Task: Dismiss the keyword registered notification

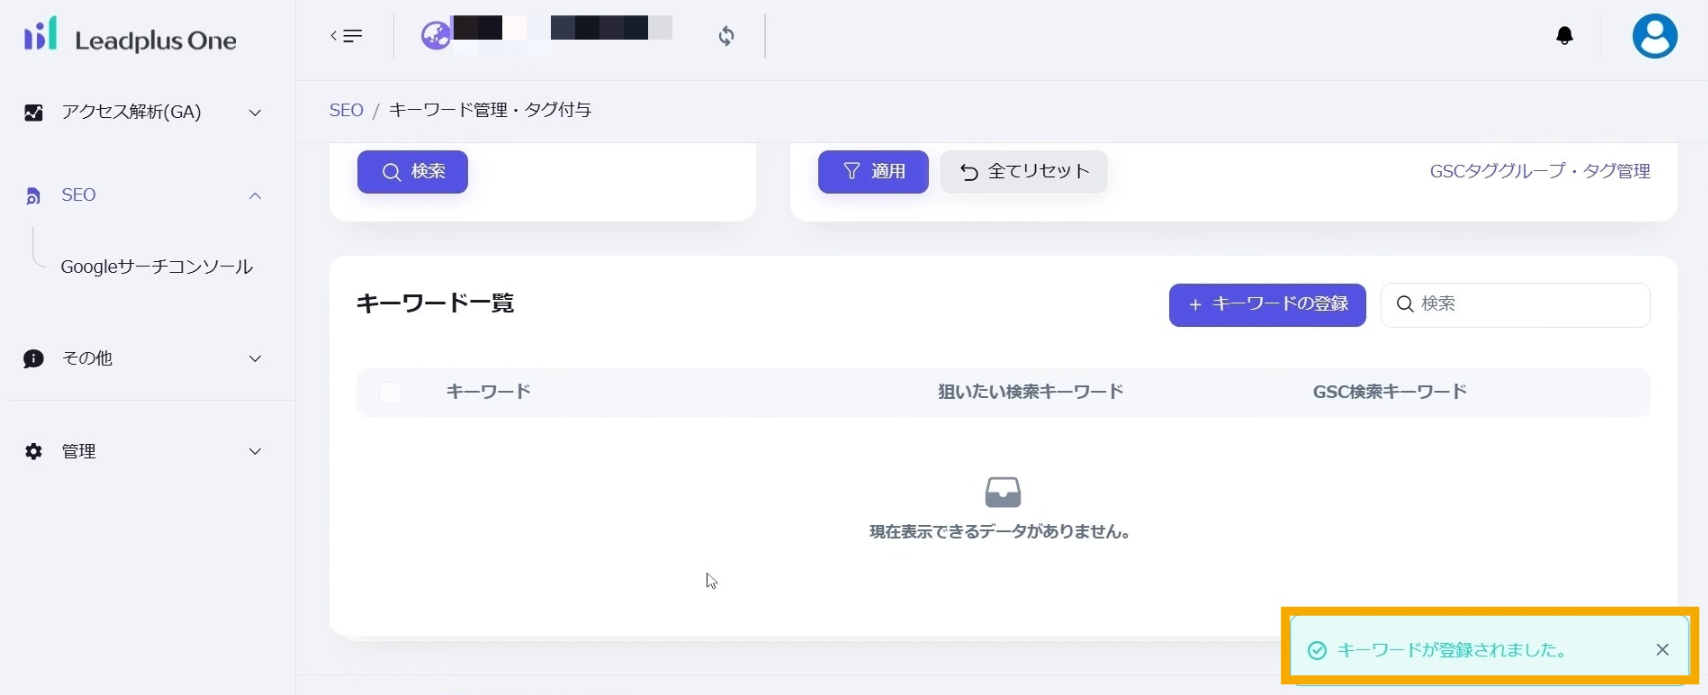Action: pos(1662,650)
